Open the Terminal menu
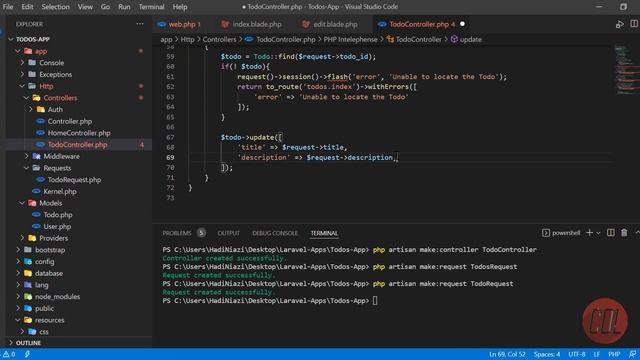The image size is (640, 360). pos(151,7)
